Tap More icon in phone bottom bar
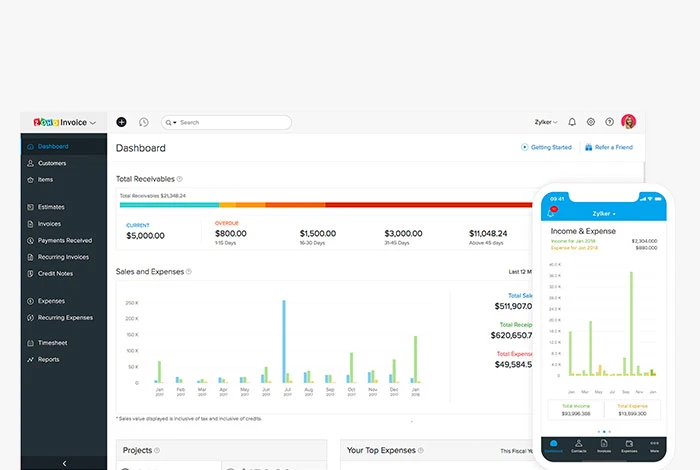 point(654,445)
